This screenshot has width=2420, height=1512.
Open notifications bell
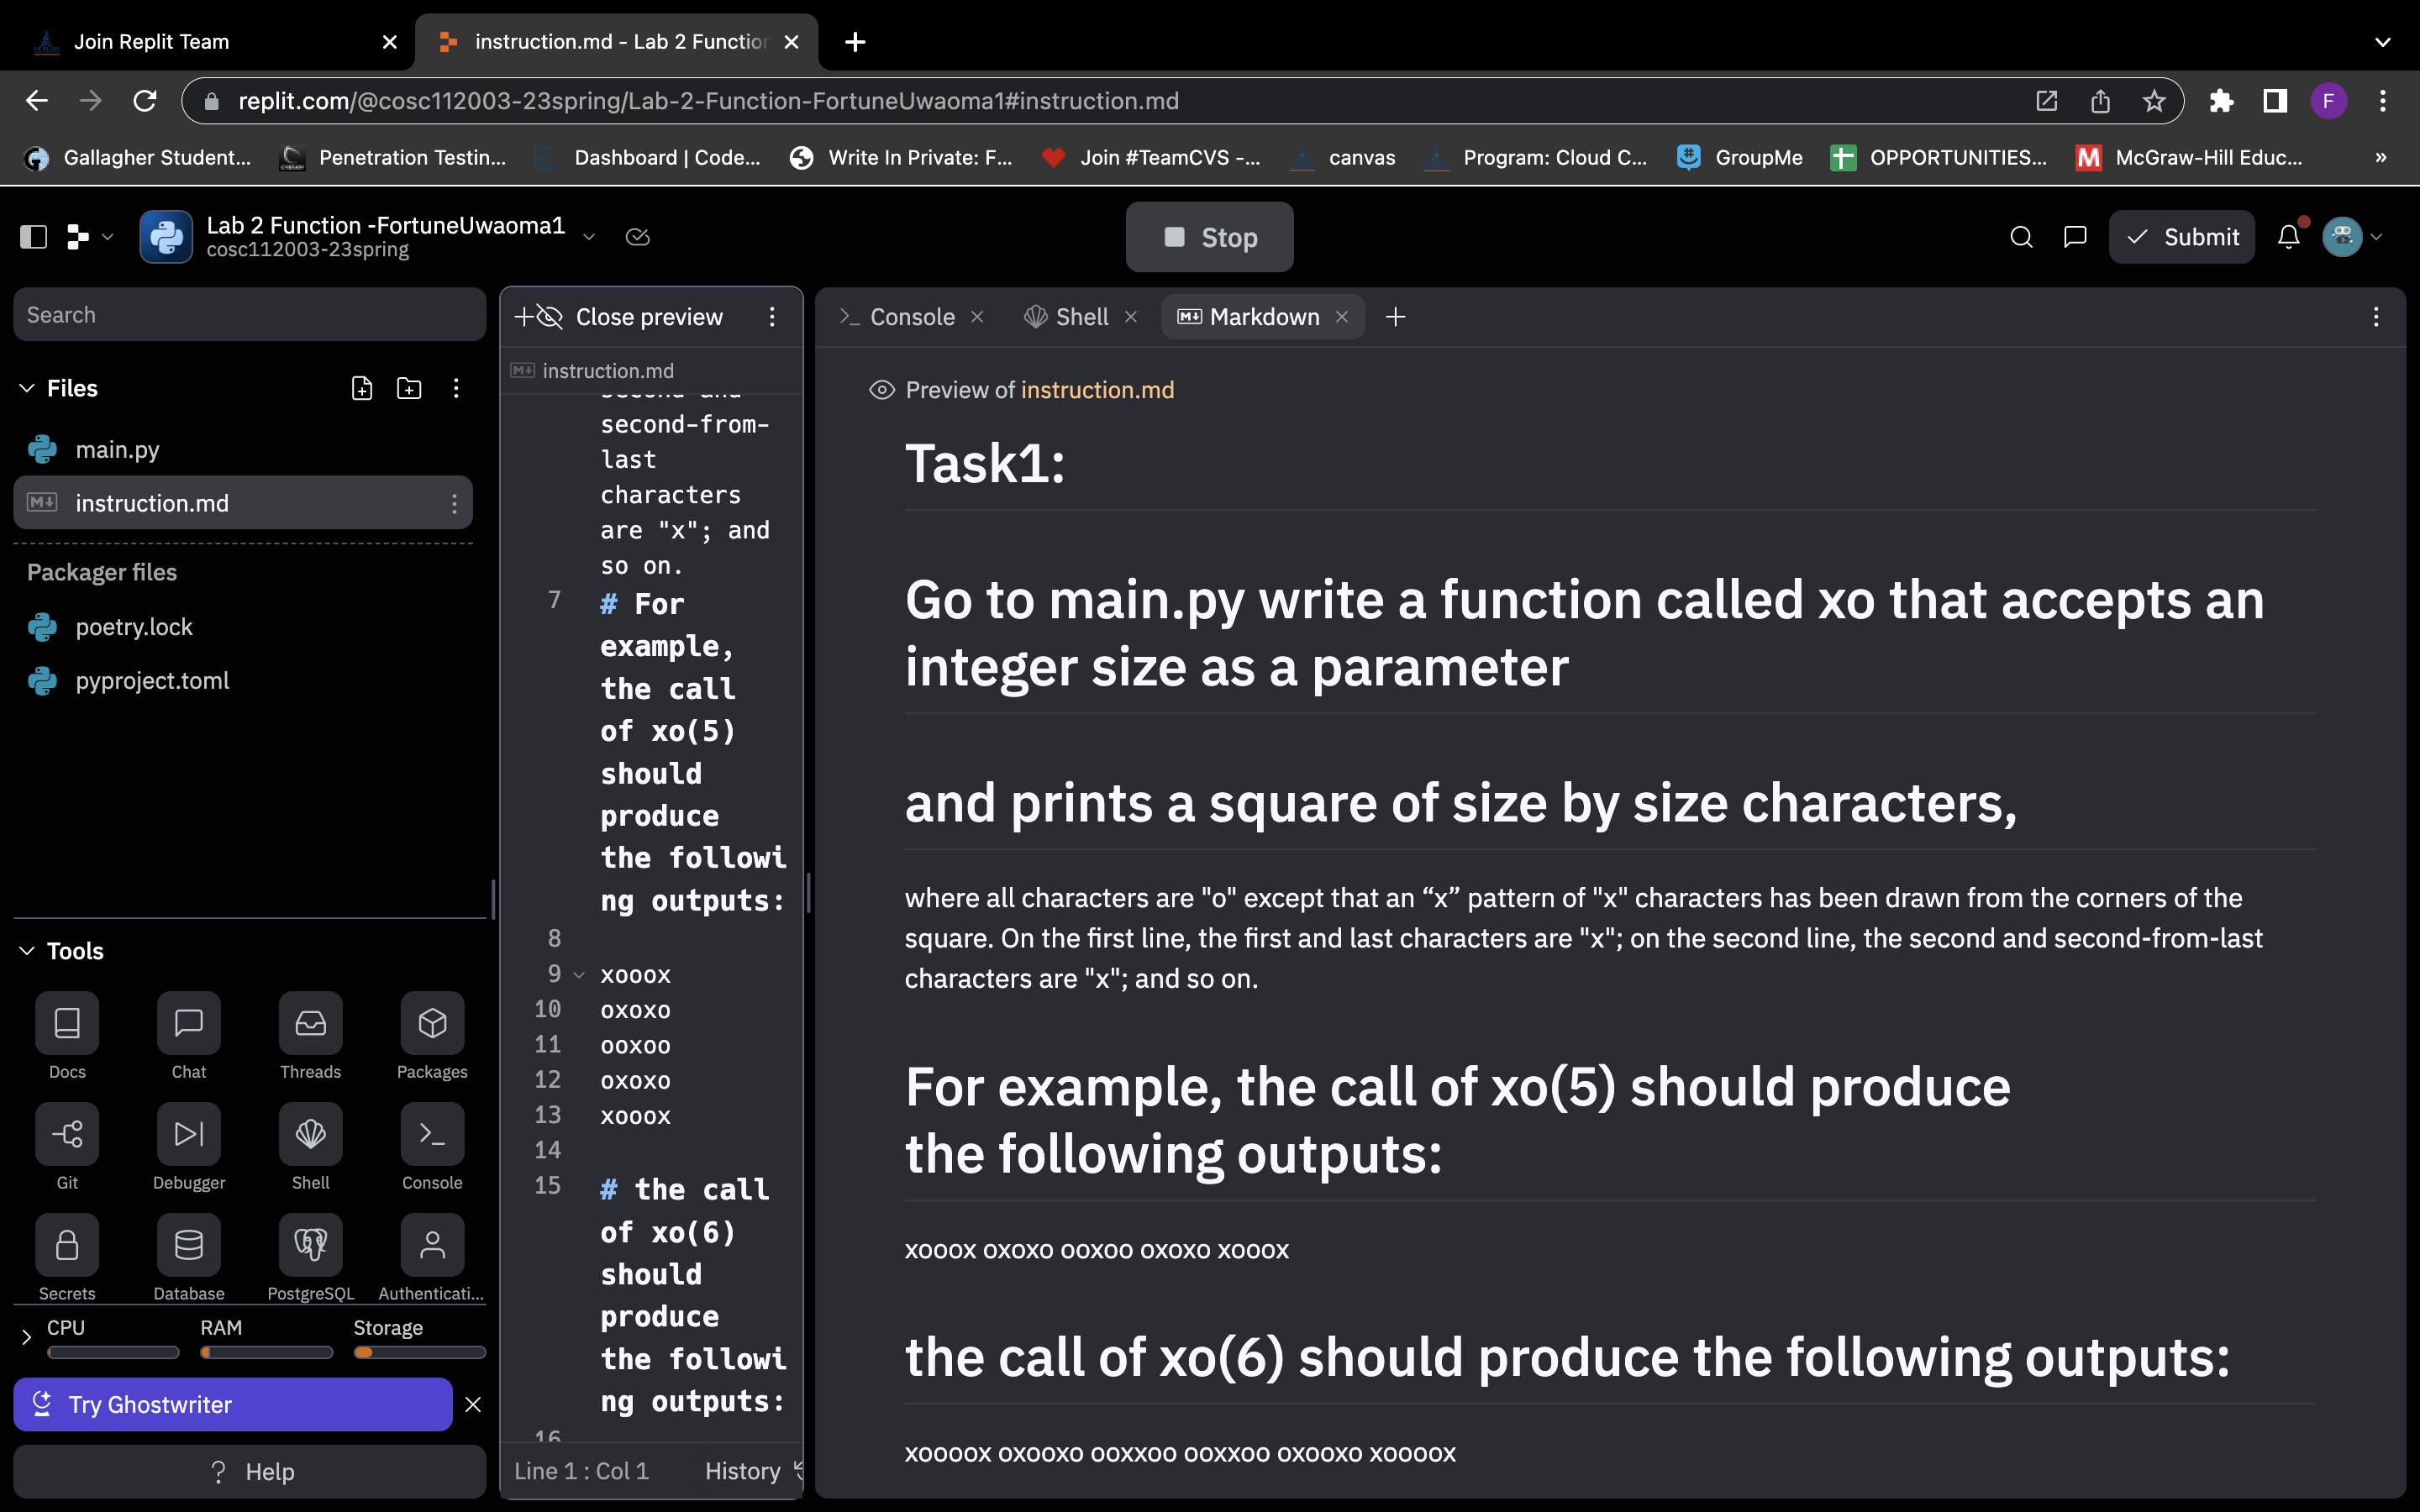[x=2288, y=236]
